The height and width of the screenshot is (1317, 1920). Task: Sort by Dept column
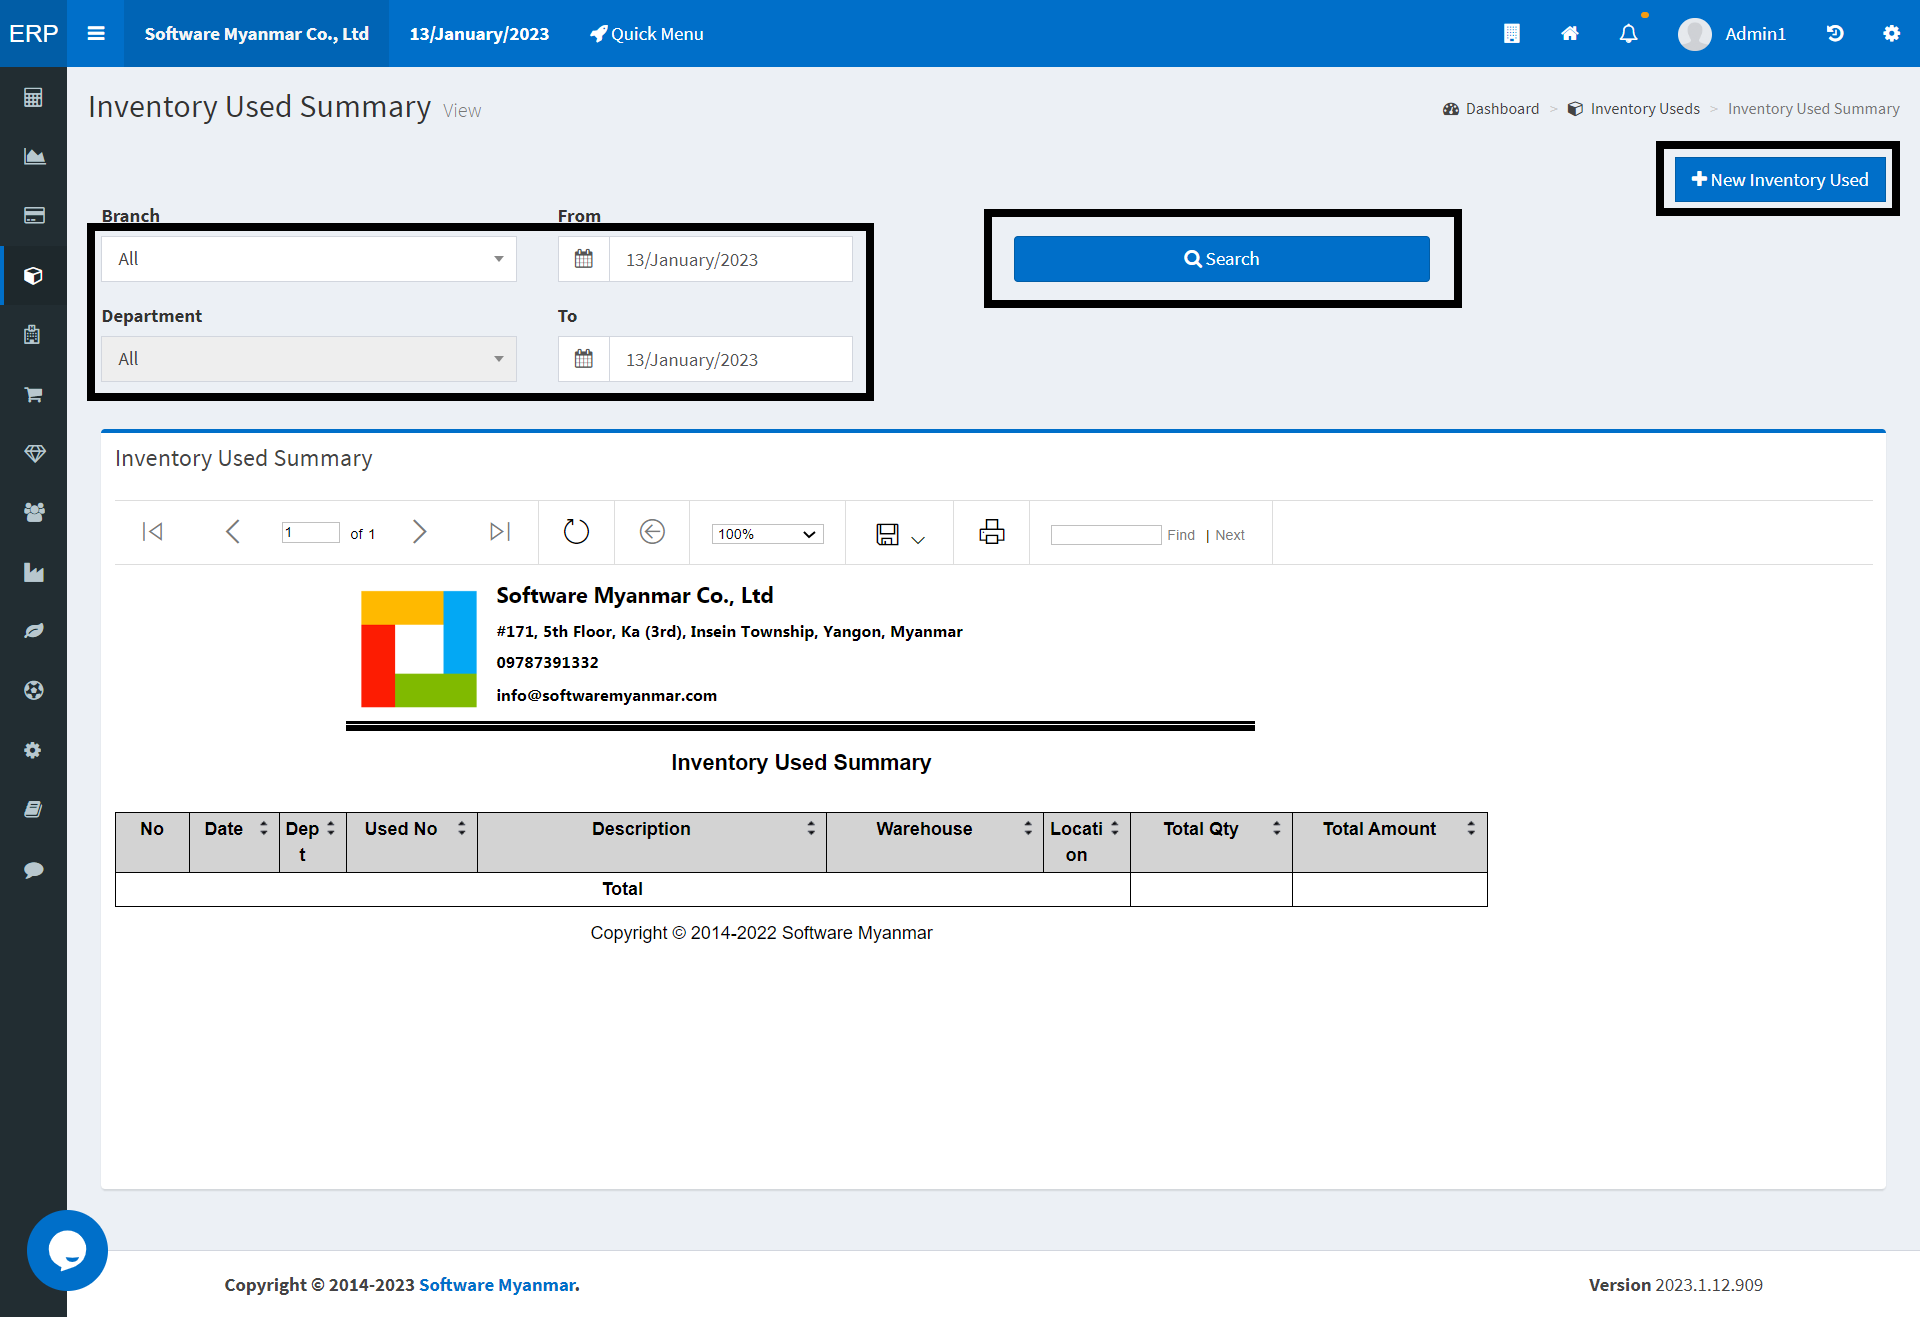click(331, 828)
